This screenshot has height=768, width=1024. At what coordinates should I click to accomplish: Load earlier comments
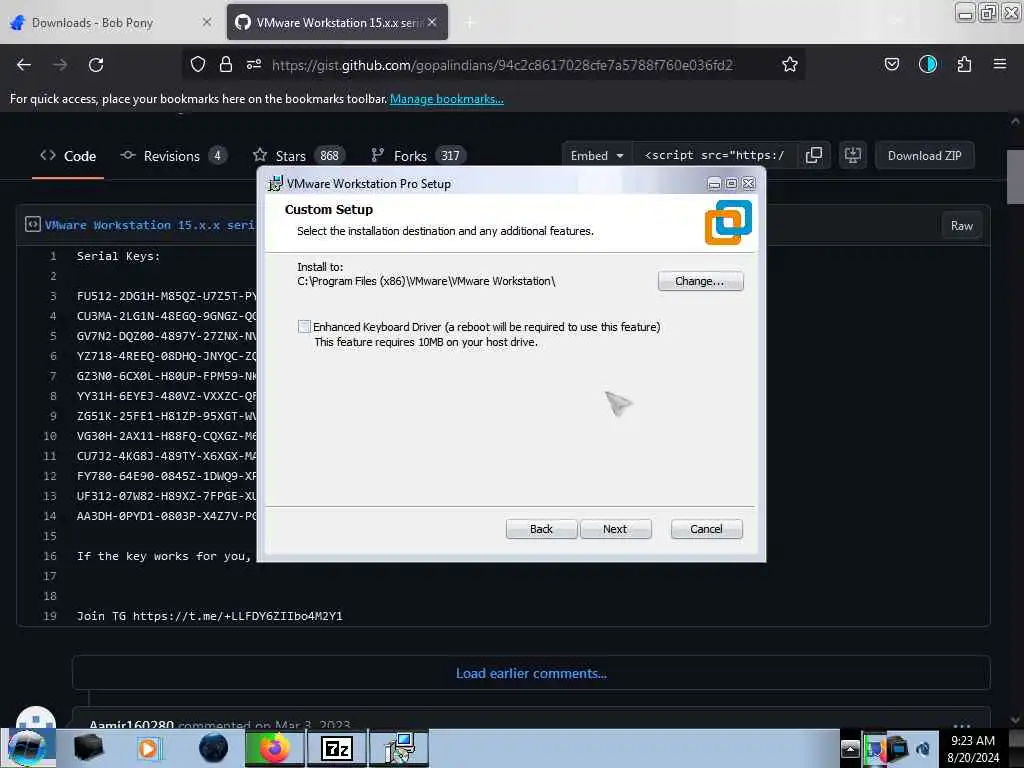click(531, 673)
